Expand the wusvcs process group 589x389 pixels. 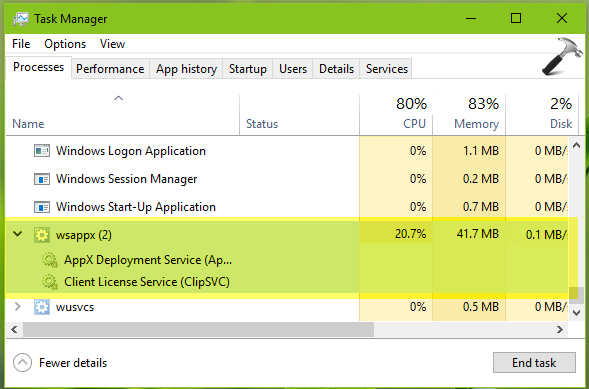[17, 307]
